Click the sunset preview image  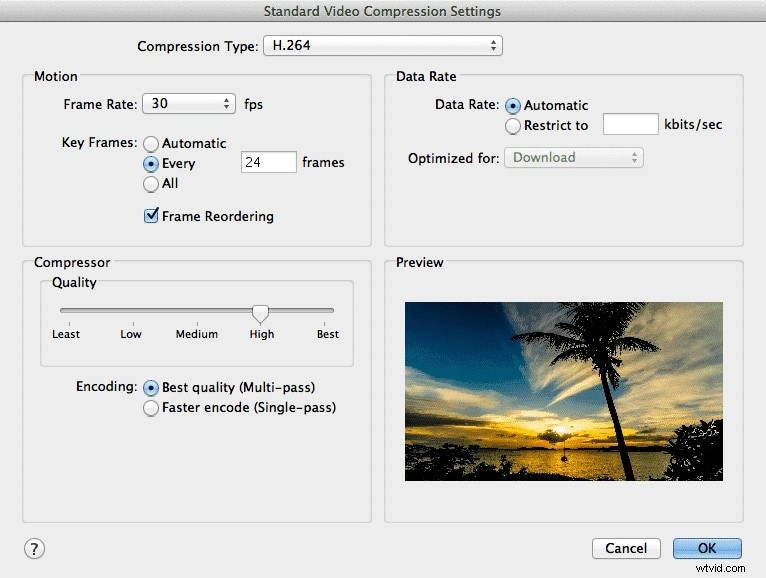(563, 391)
